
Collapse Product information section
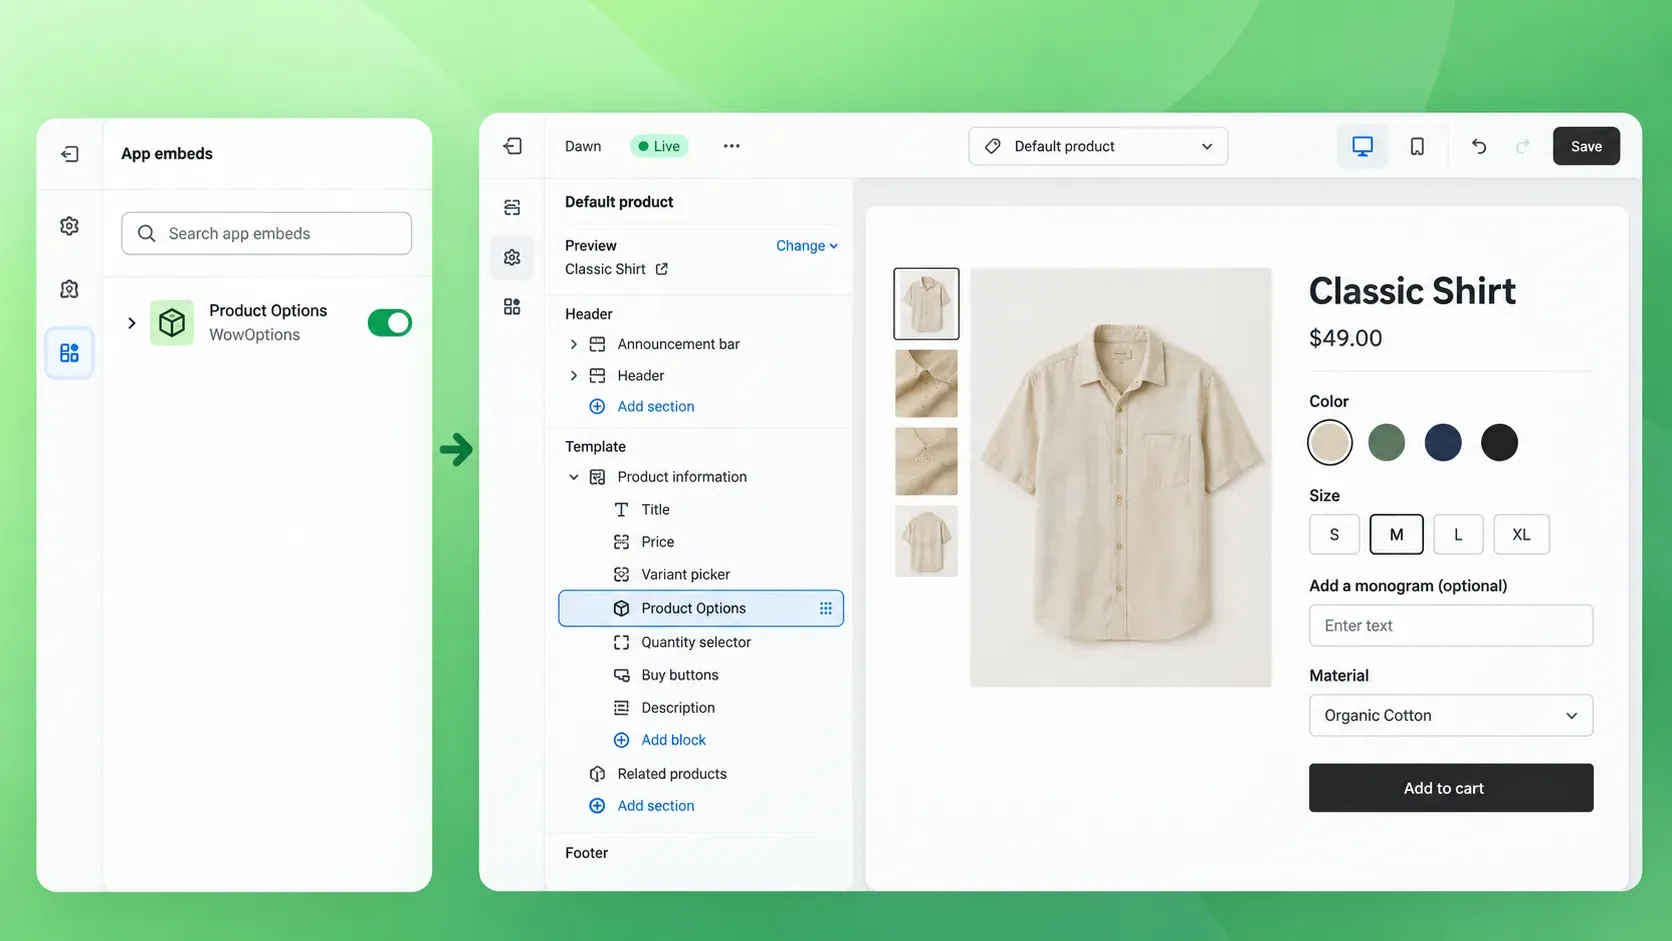click(x=573, y=477)
